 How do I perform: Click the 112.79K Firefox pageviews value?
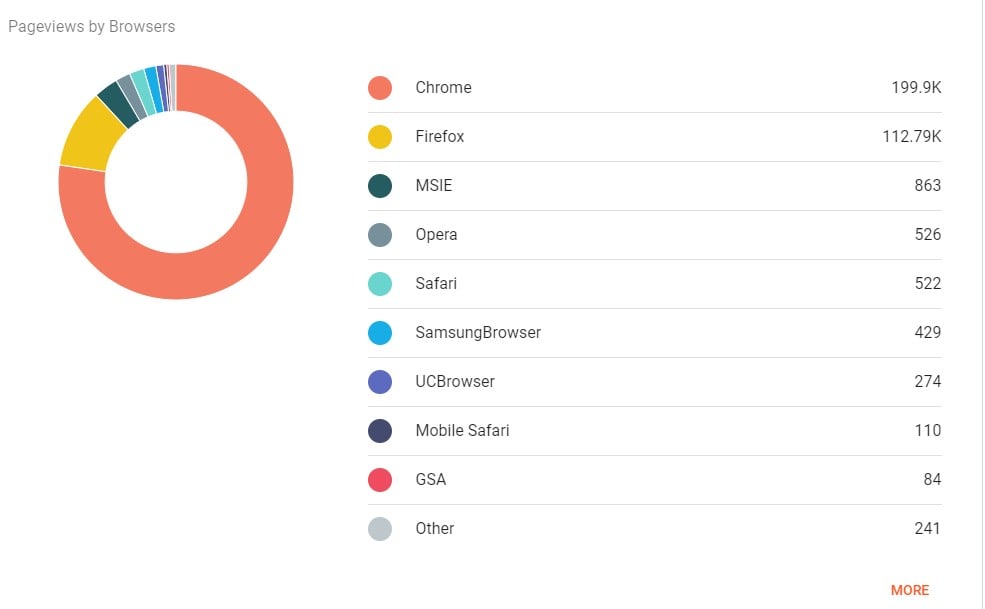pyautogui.click(x=911, y=137)
